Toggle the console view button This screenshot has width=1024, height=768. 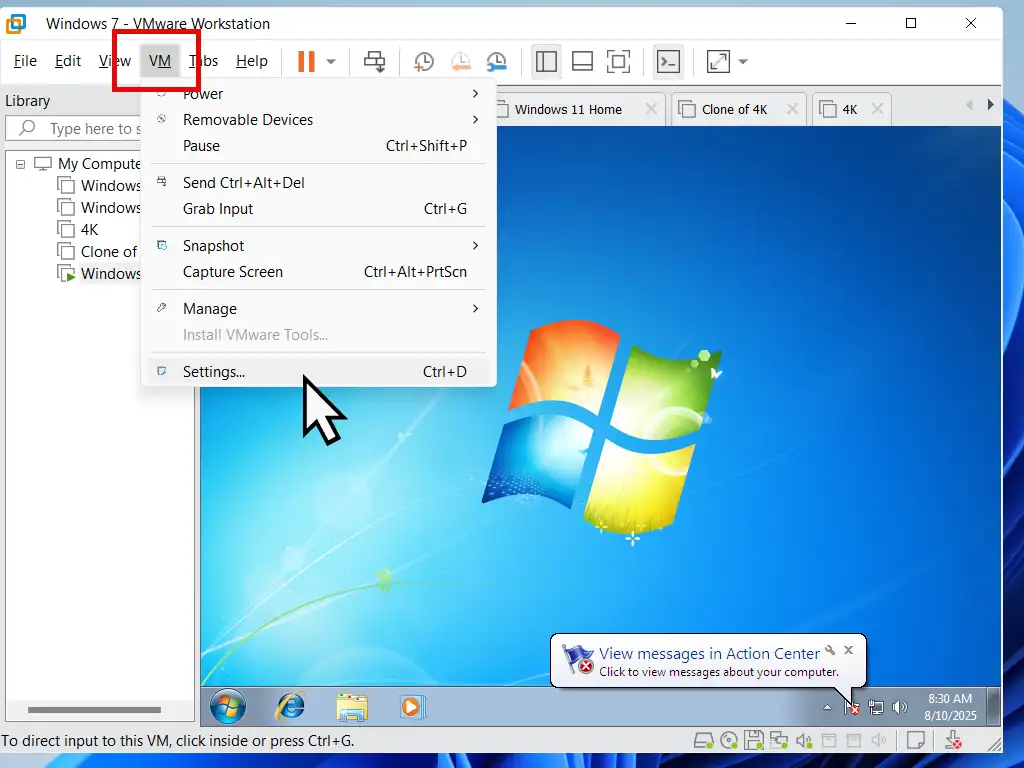coord(668,62)
